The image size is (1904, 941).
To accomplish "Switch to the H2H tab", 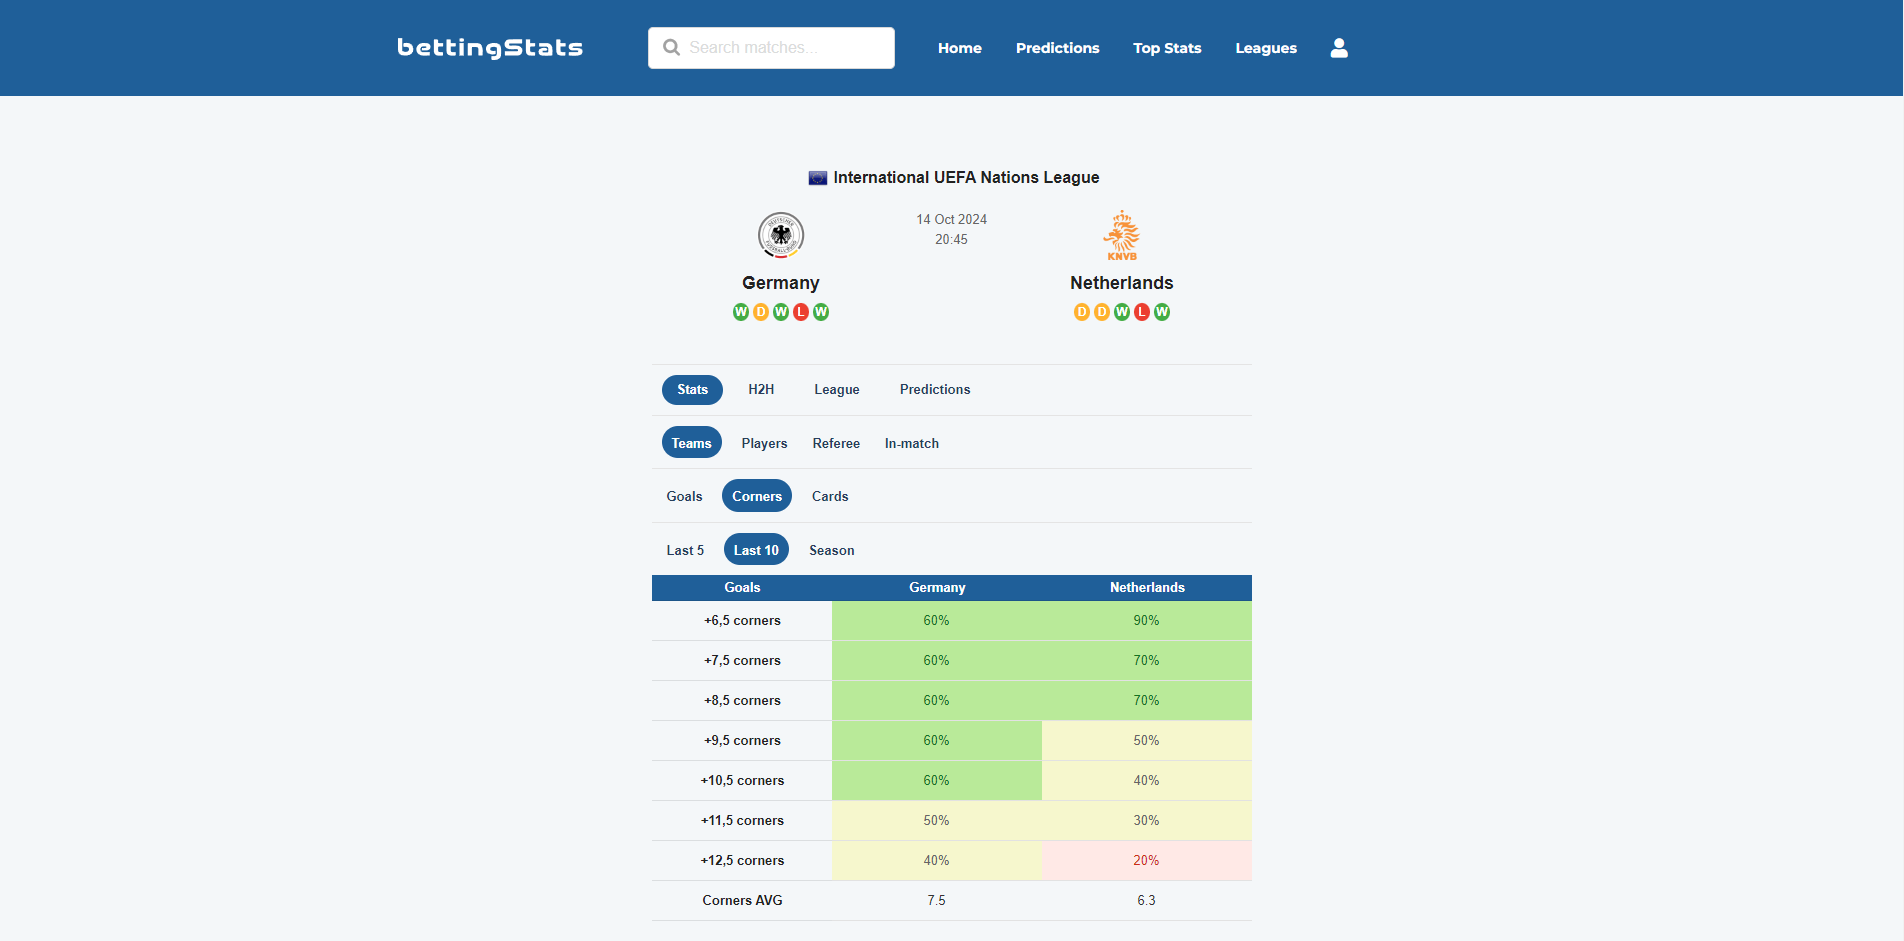I will [761, 390].
